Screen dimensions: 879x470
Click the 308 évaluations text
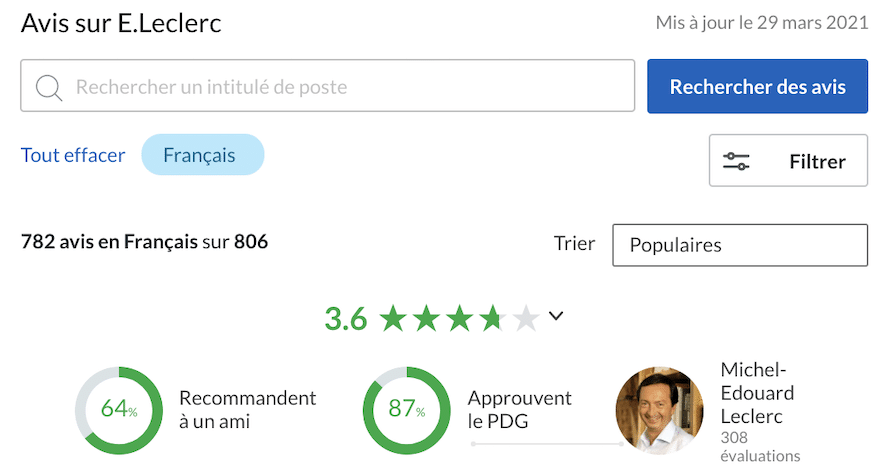point(760,446)
